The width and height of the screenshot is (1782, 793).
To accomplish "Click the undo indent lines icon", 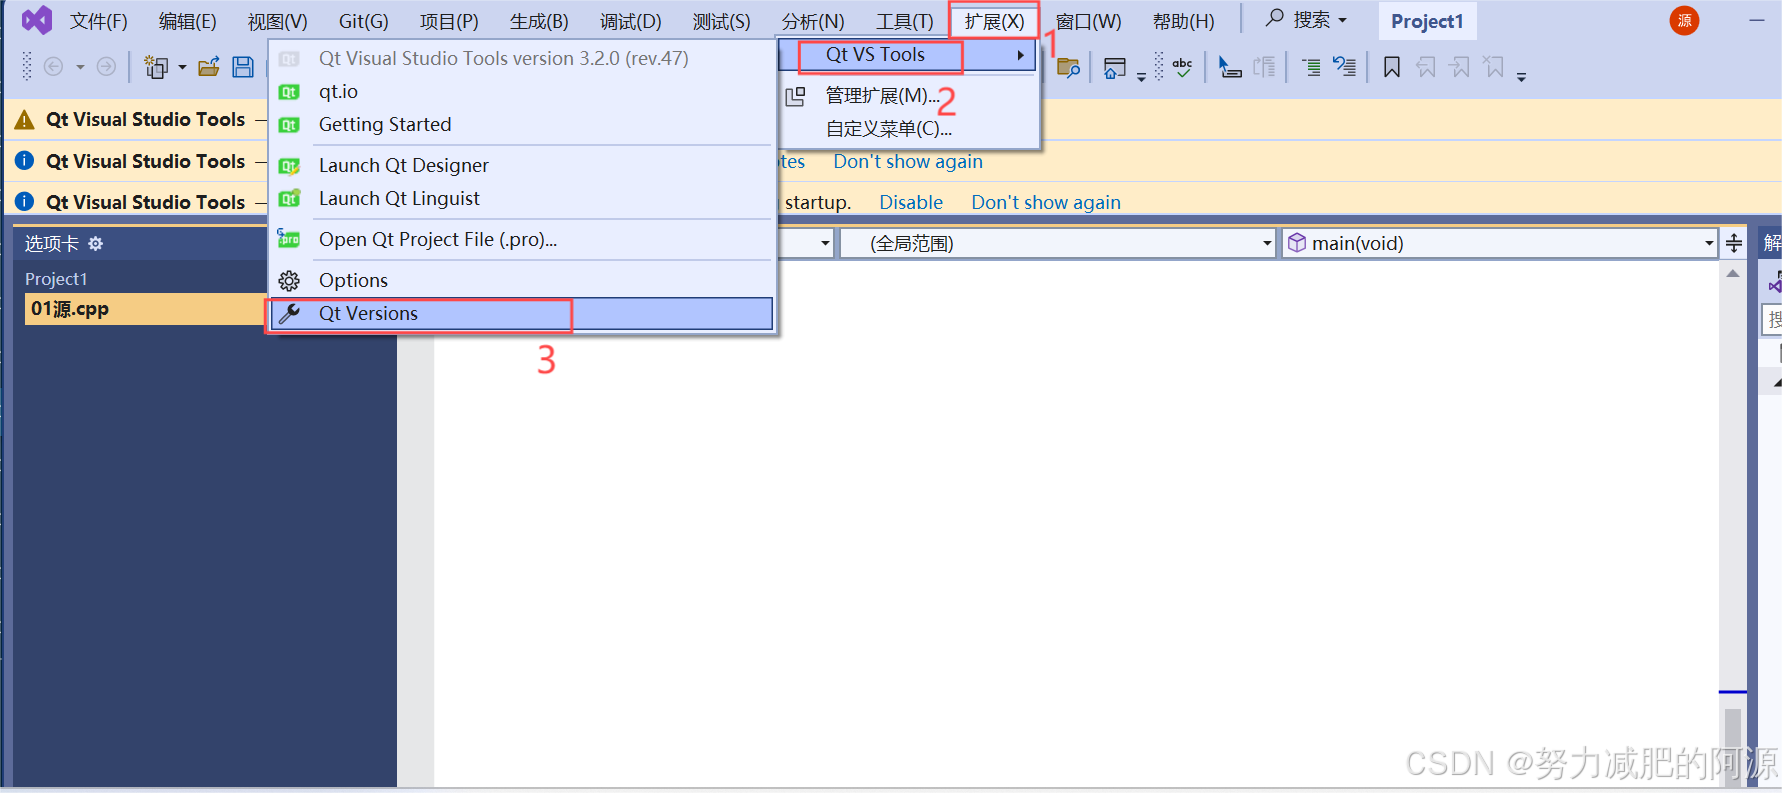I will pos(1345,67).
